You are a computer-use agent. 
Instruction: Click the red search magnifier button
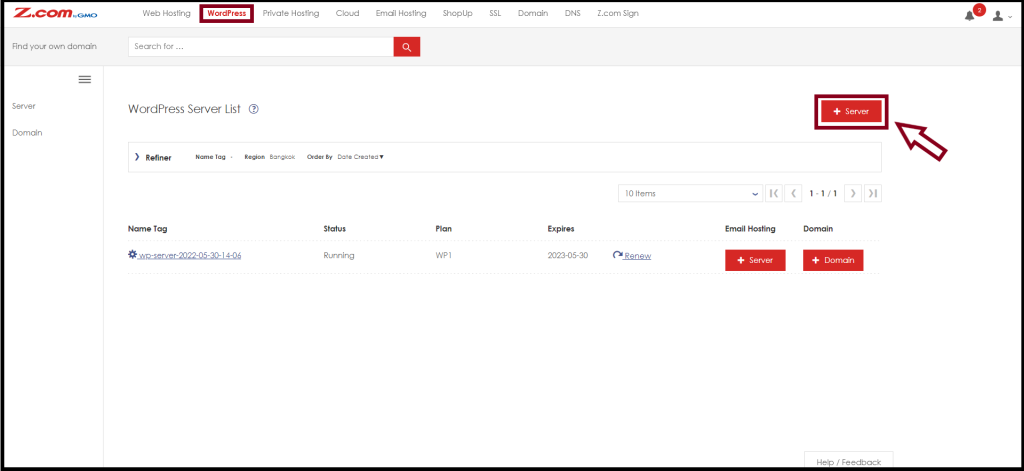[406, 46]
